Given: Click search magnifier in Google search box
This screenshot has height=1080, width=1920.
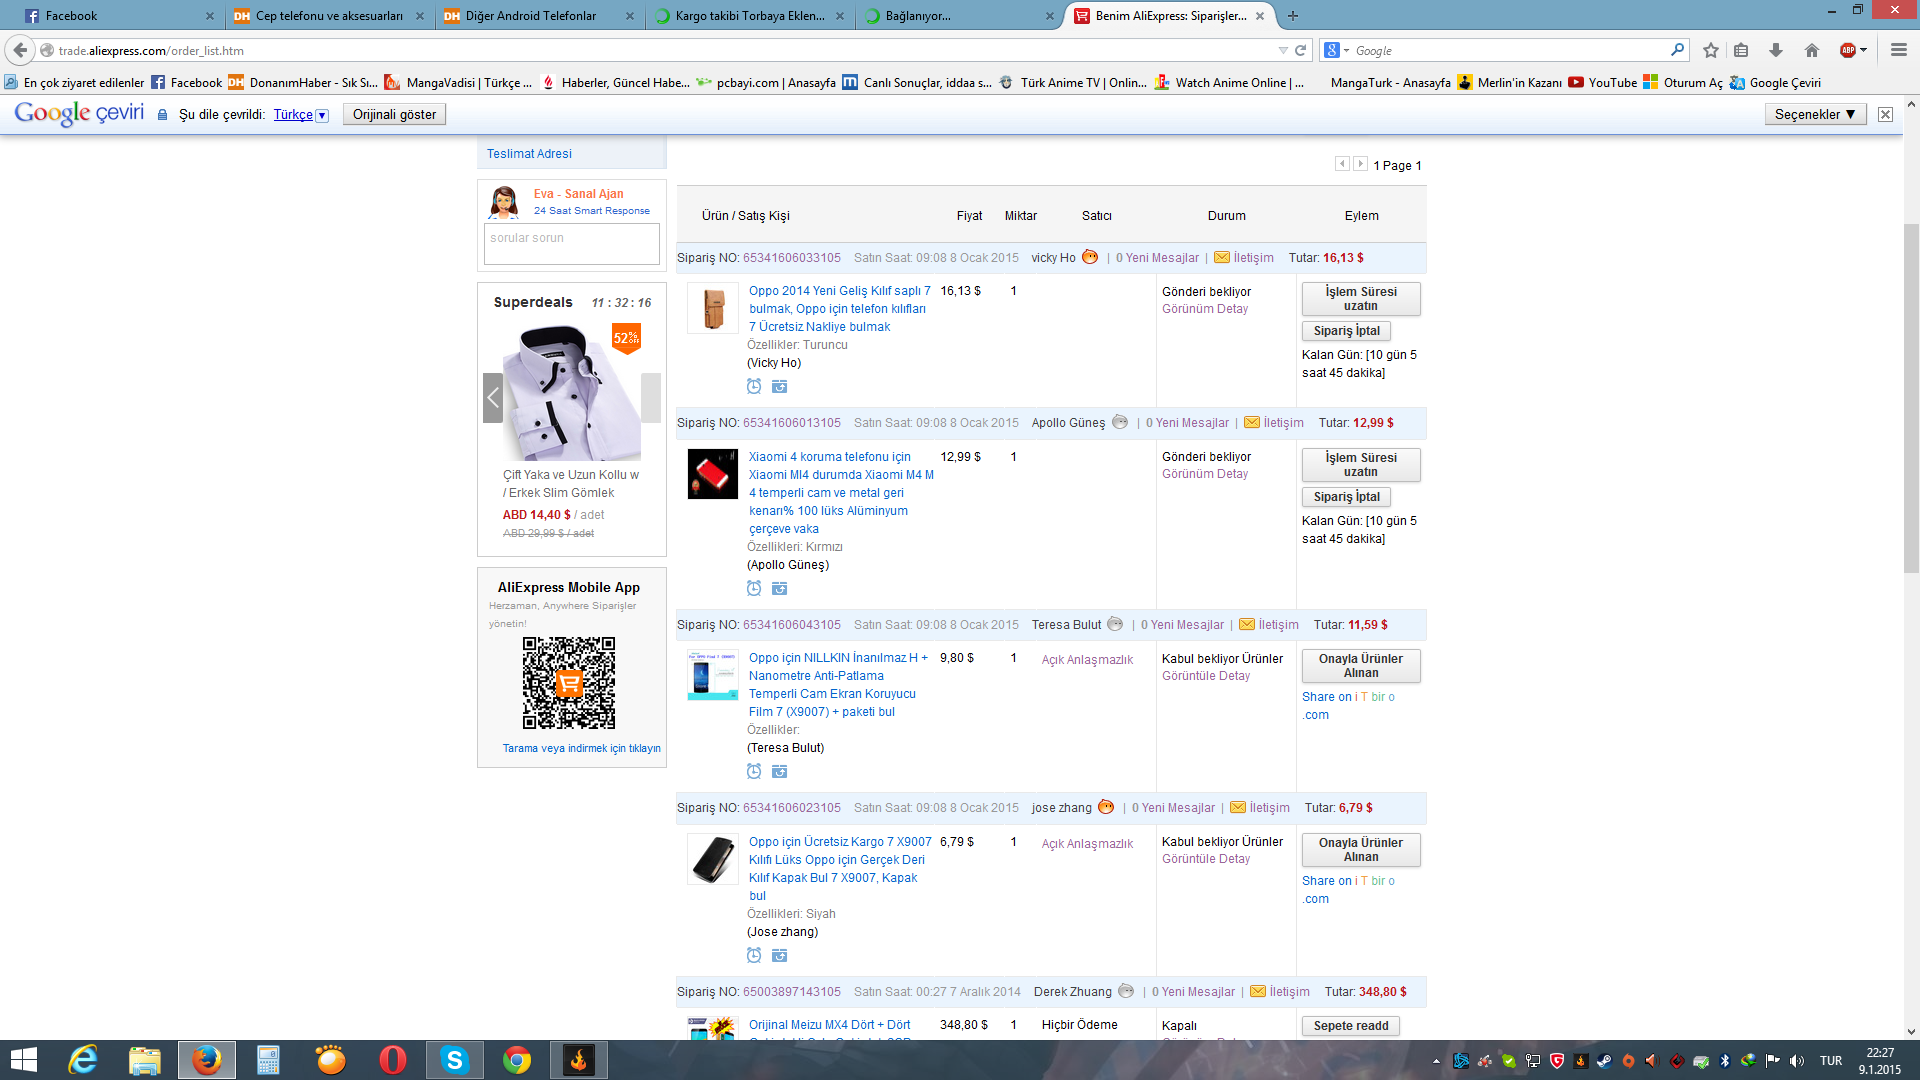Looking at the screenshot, I should pos(1677,50).
